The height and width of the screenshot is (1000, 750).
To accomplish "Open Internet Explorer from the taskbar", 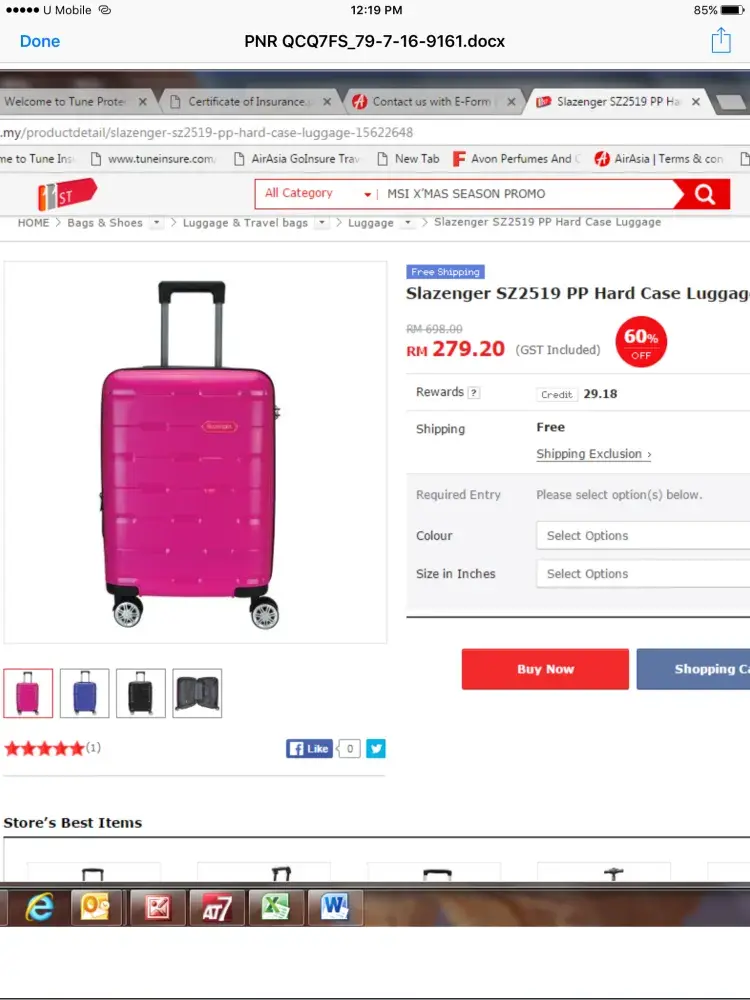I will [x=39, y=907].
